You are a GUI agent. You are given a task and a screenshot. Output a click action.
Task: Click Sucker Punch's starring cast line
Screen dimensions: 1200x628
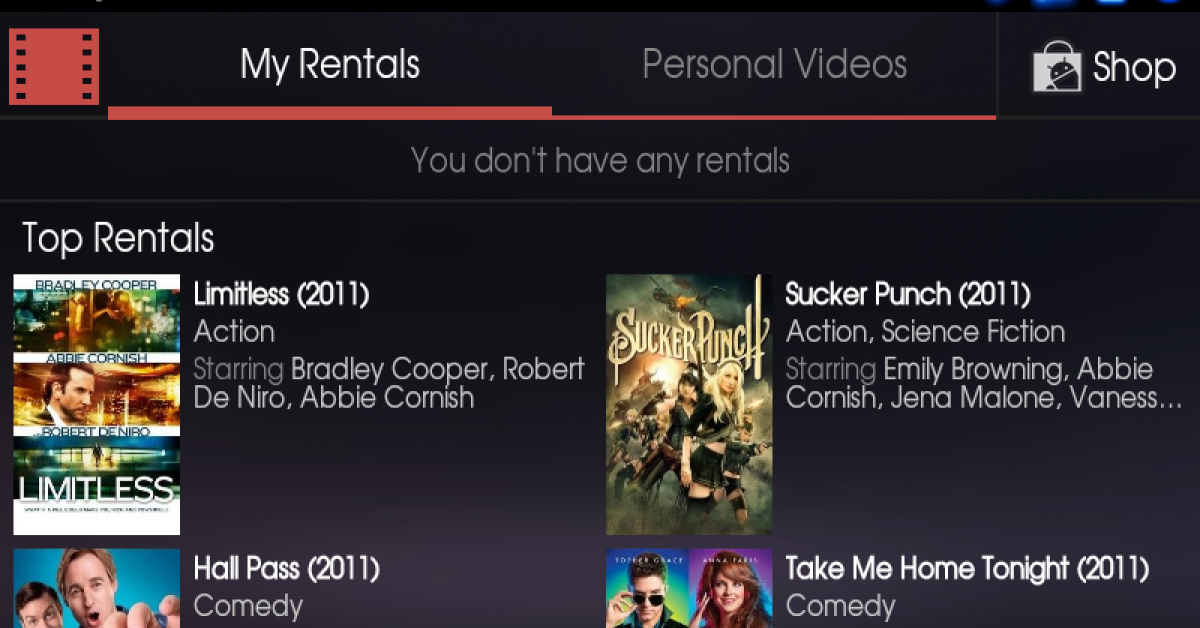click(984, 383)
